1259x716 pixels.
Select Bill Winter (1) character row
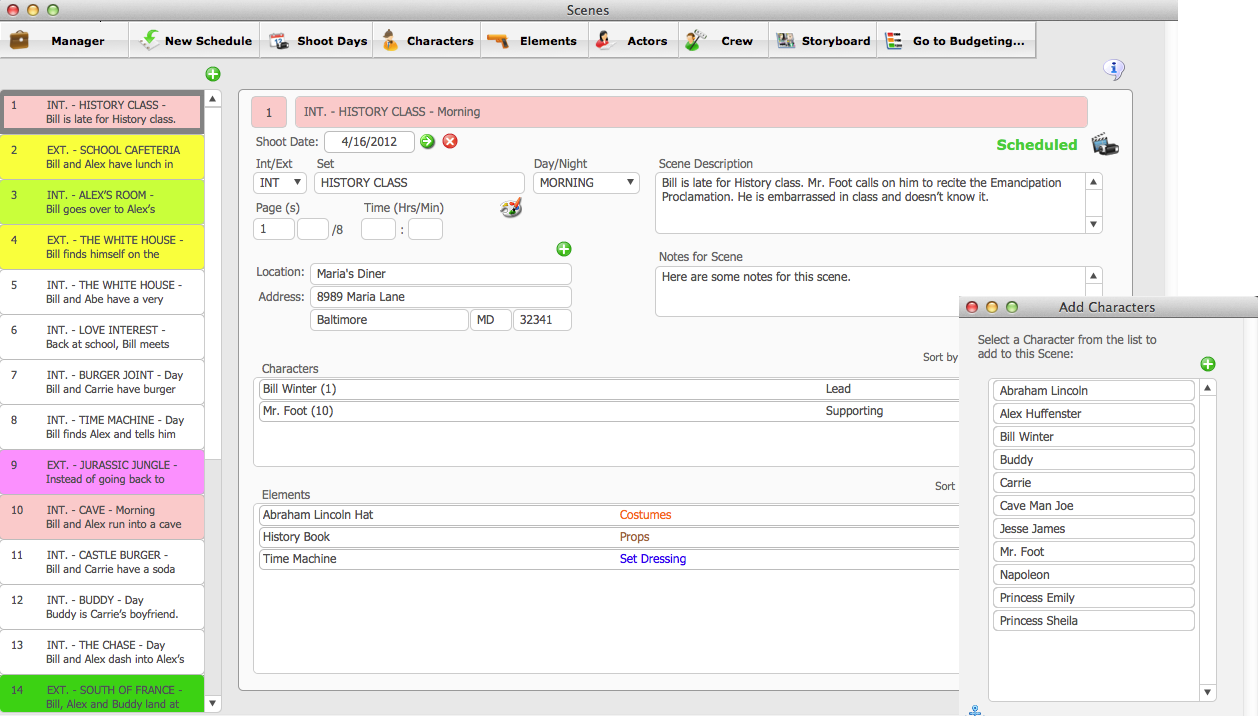click(608, 389)
